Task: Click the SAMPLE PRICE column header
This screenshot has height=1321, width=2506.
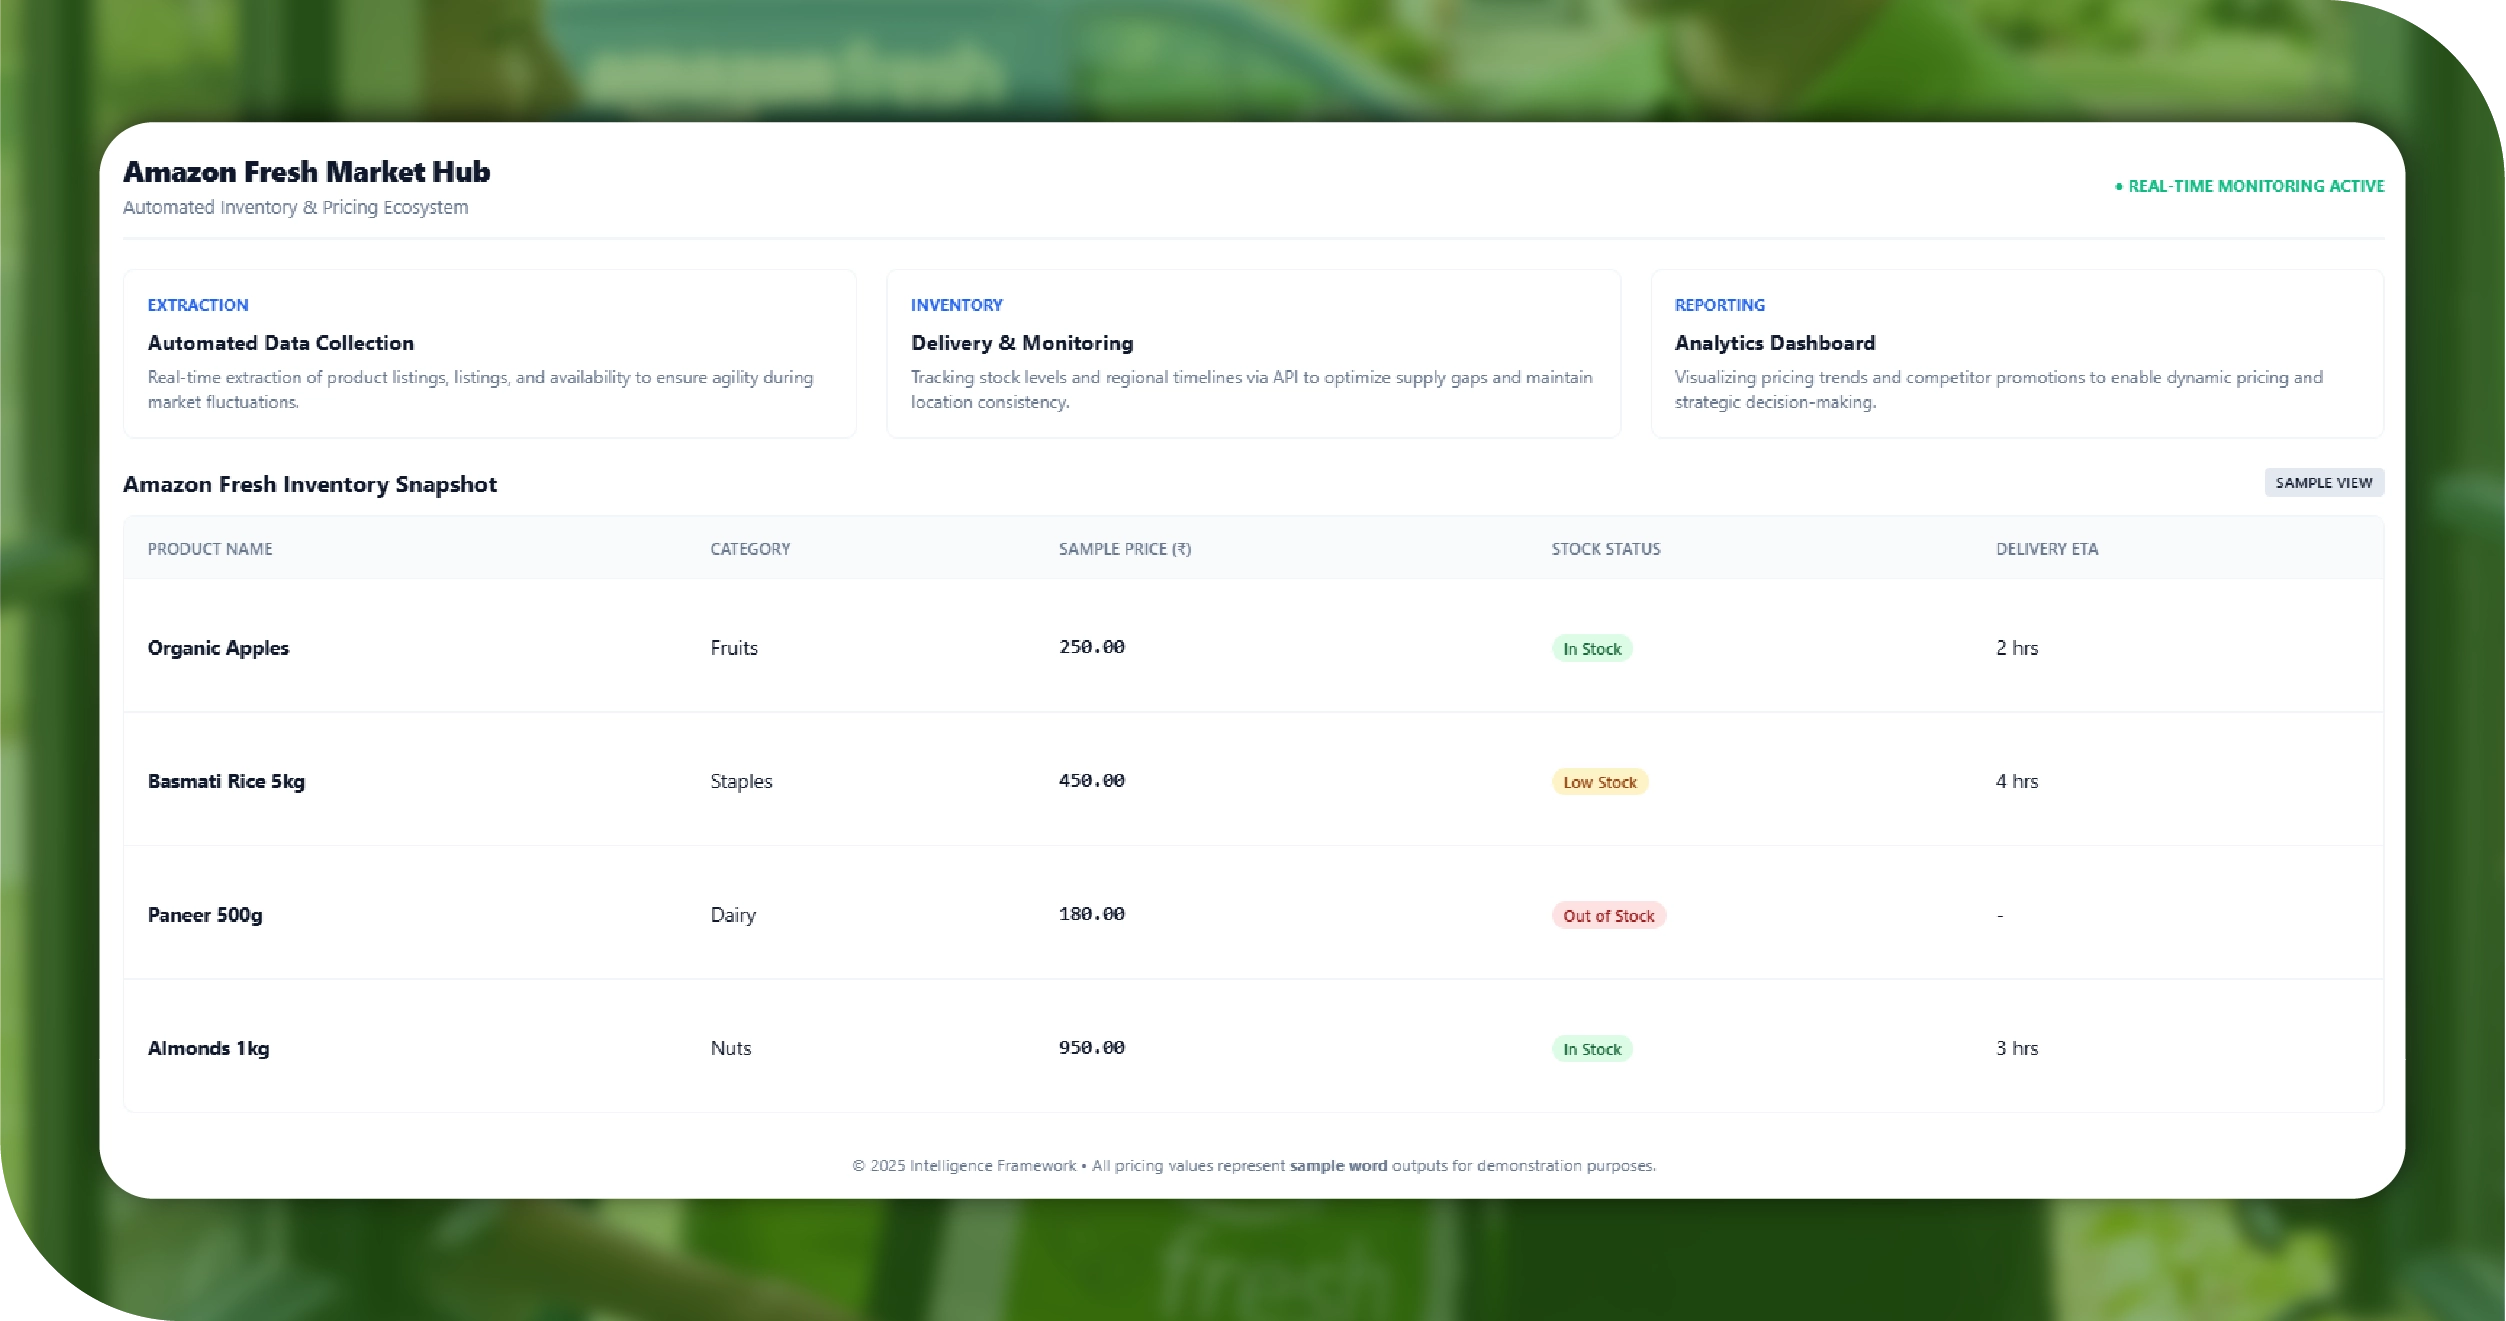Action: point(1124,549)
